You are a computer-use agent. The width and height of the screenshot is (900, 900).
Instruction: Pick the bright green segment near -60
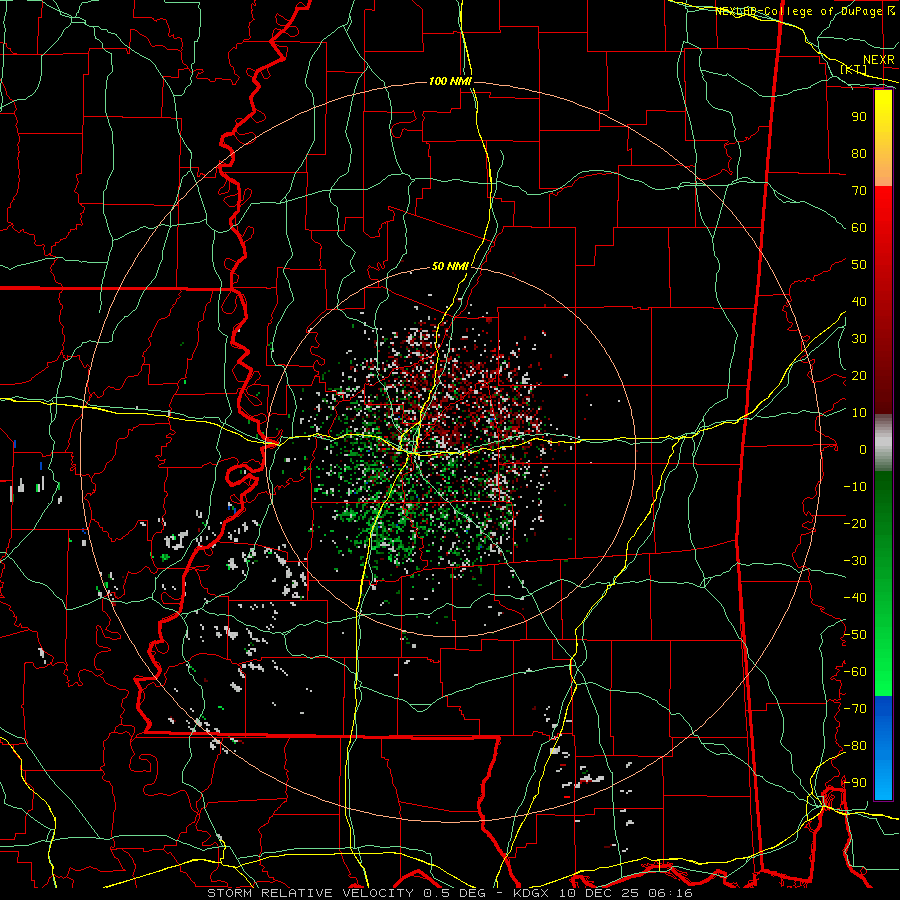click(x=883, y=672)
